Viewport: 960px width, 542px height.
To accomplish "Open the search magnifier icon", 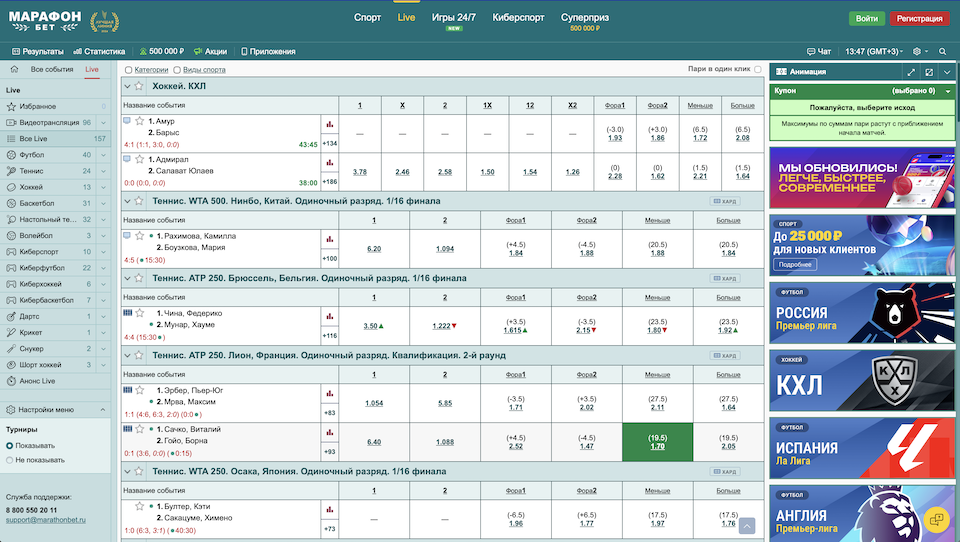I will tap(942, 51).
